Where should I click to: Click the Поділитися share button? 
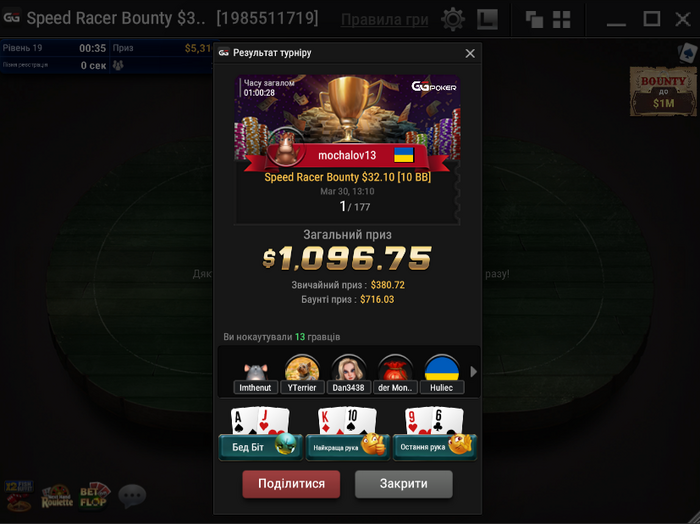coord(291,484)
